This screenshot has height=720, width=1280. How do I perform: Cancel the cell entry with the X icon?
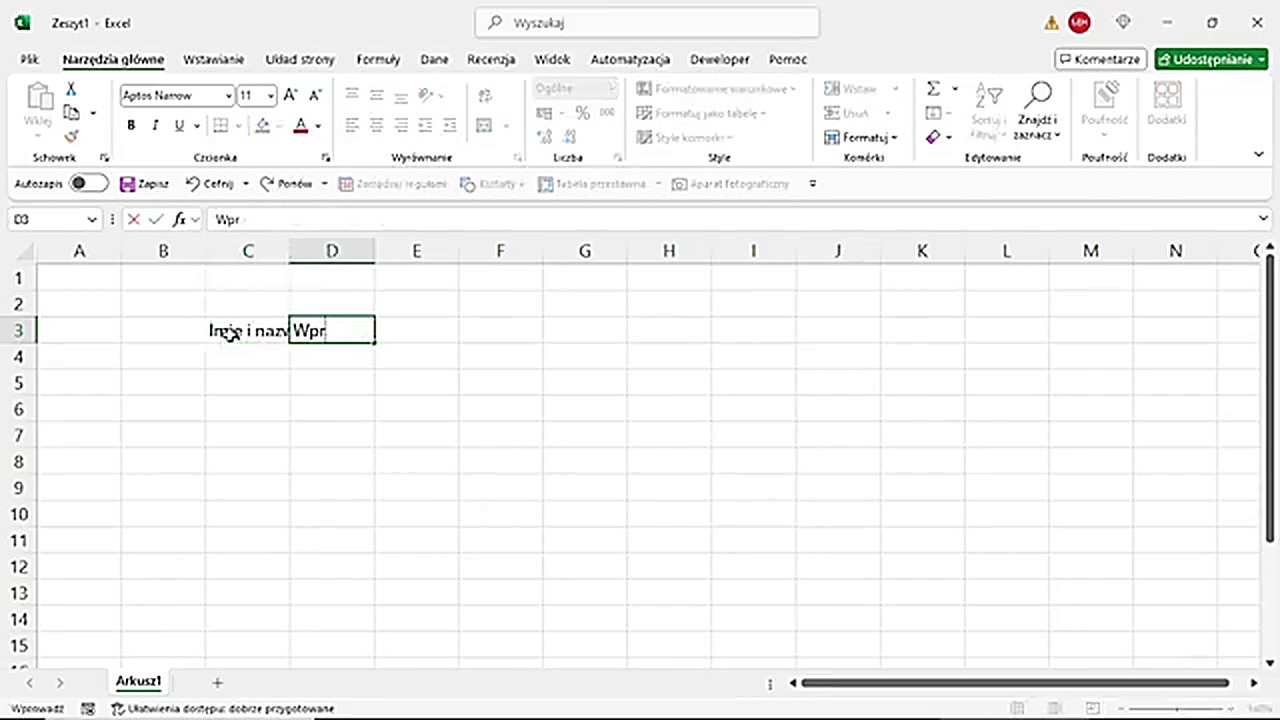click(x=133, y=219)
